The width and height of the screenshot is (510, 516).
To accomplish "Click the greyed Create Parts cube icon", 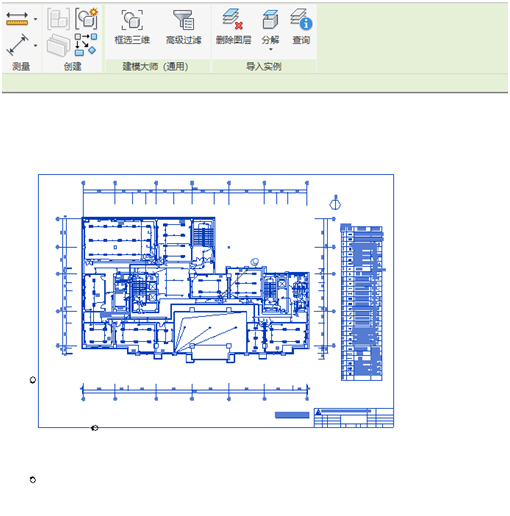I will tap(59, 19).
